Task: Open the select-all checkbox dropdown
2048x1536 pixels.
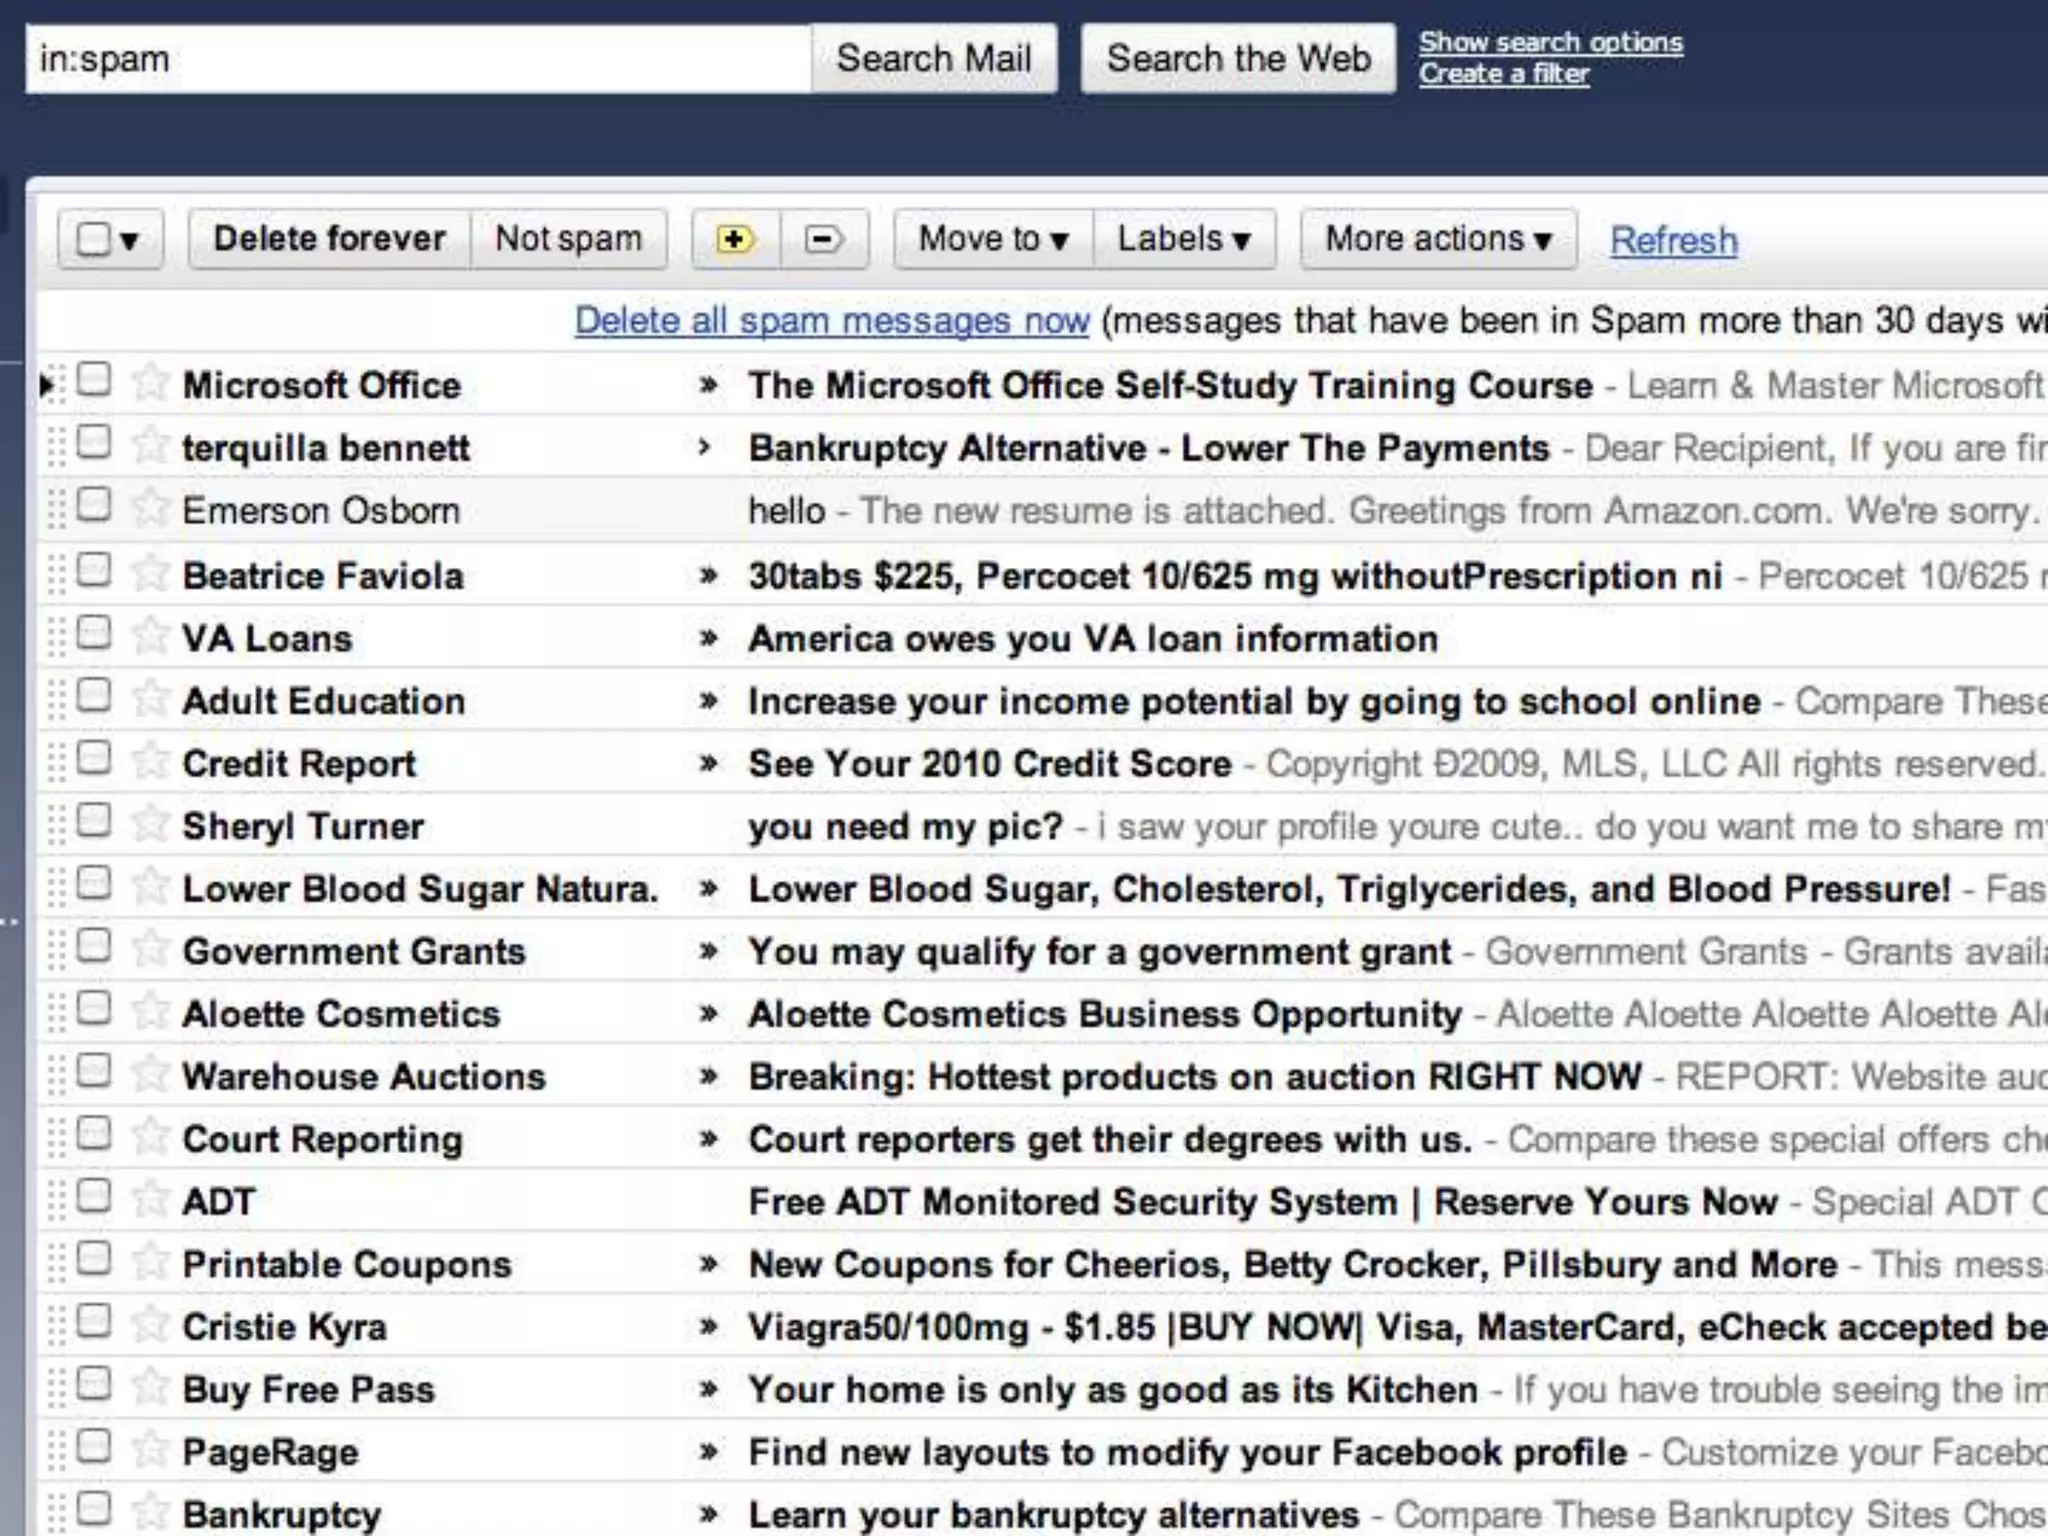Action: tap(110, 239)
